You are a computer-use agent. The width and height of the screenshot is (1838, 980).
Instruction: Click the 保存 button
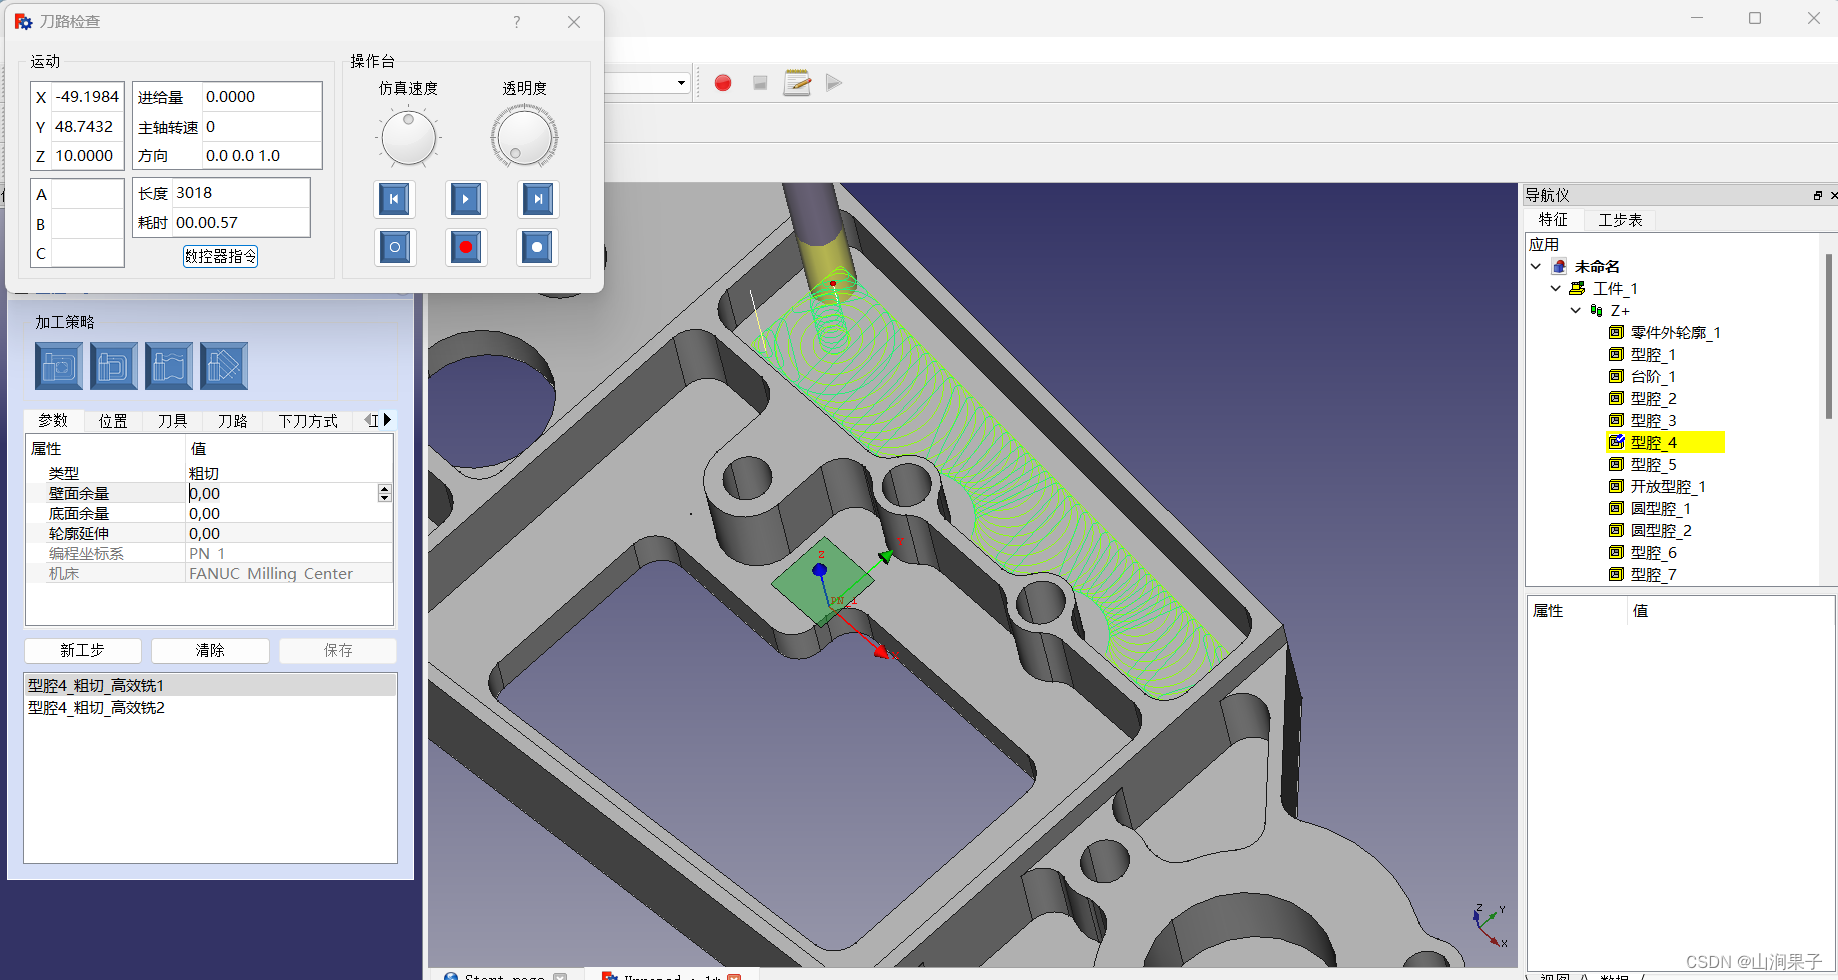coord(338,651)
